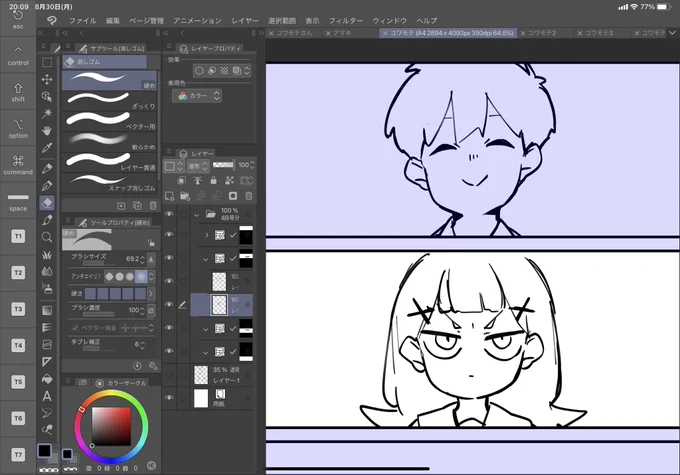Select the Eyedropper tool
Image resolution: width=680 pixels, height=475 pixels.
click(x=47, y=147)
